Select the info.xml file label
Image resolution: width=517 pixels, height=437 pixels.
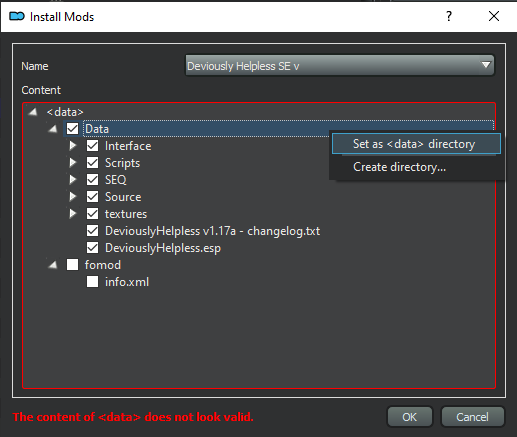click(x=127, y=282)
